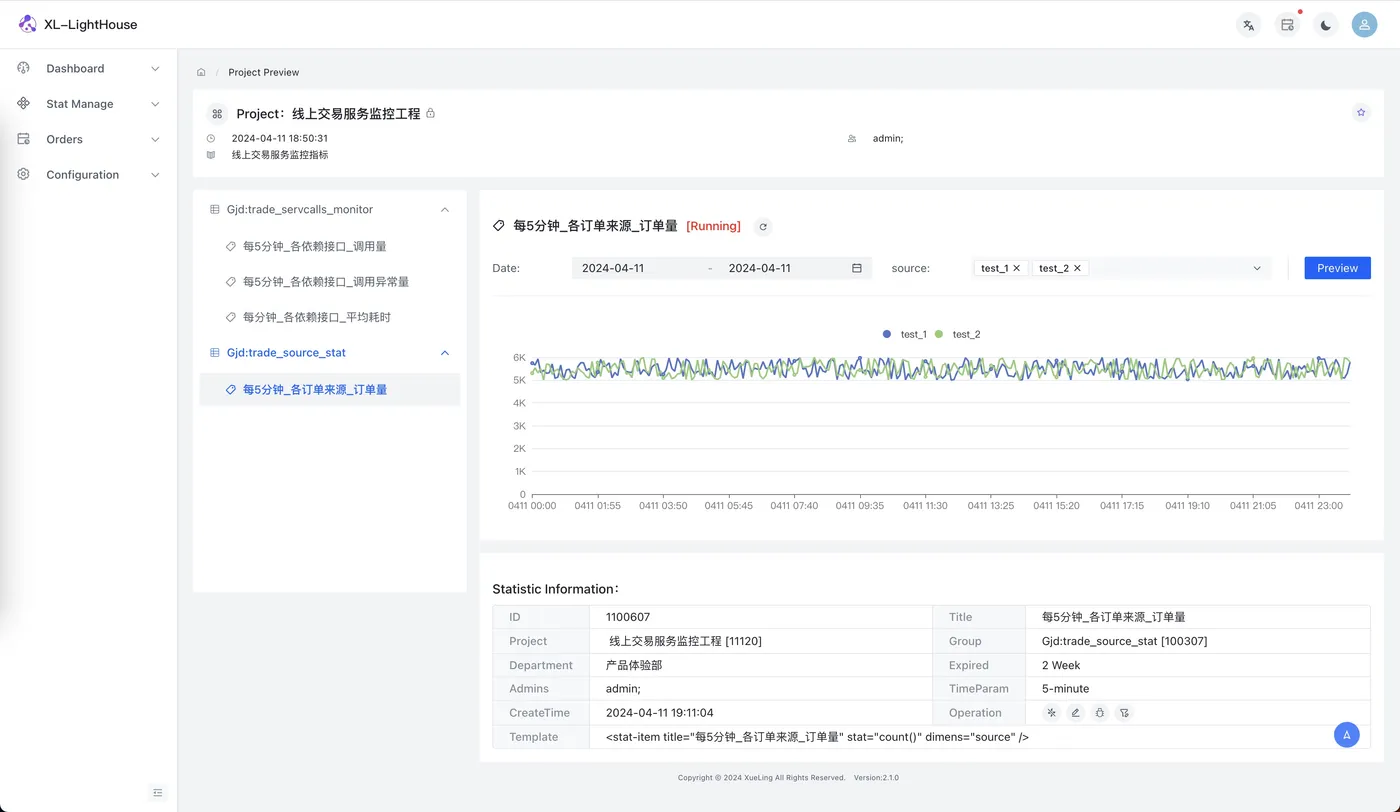Click the start date field 2024-04-11
The width and height of the screenshot is (1400, 812).
[613, 268]
